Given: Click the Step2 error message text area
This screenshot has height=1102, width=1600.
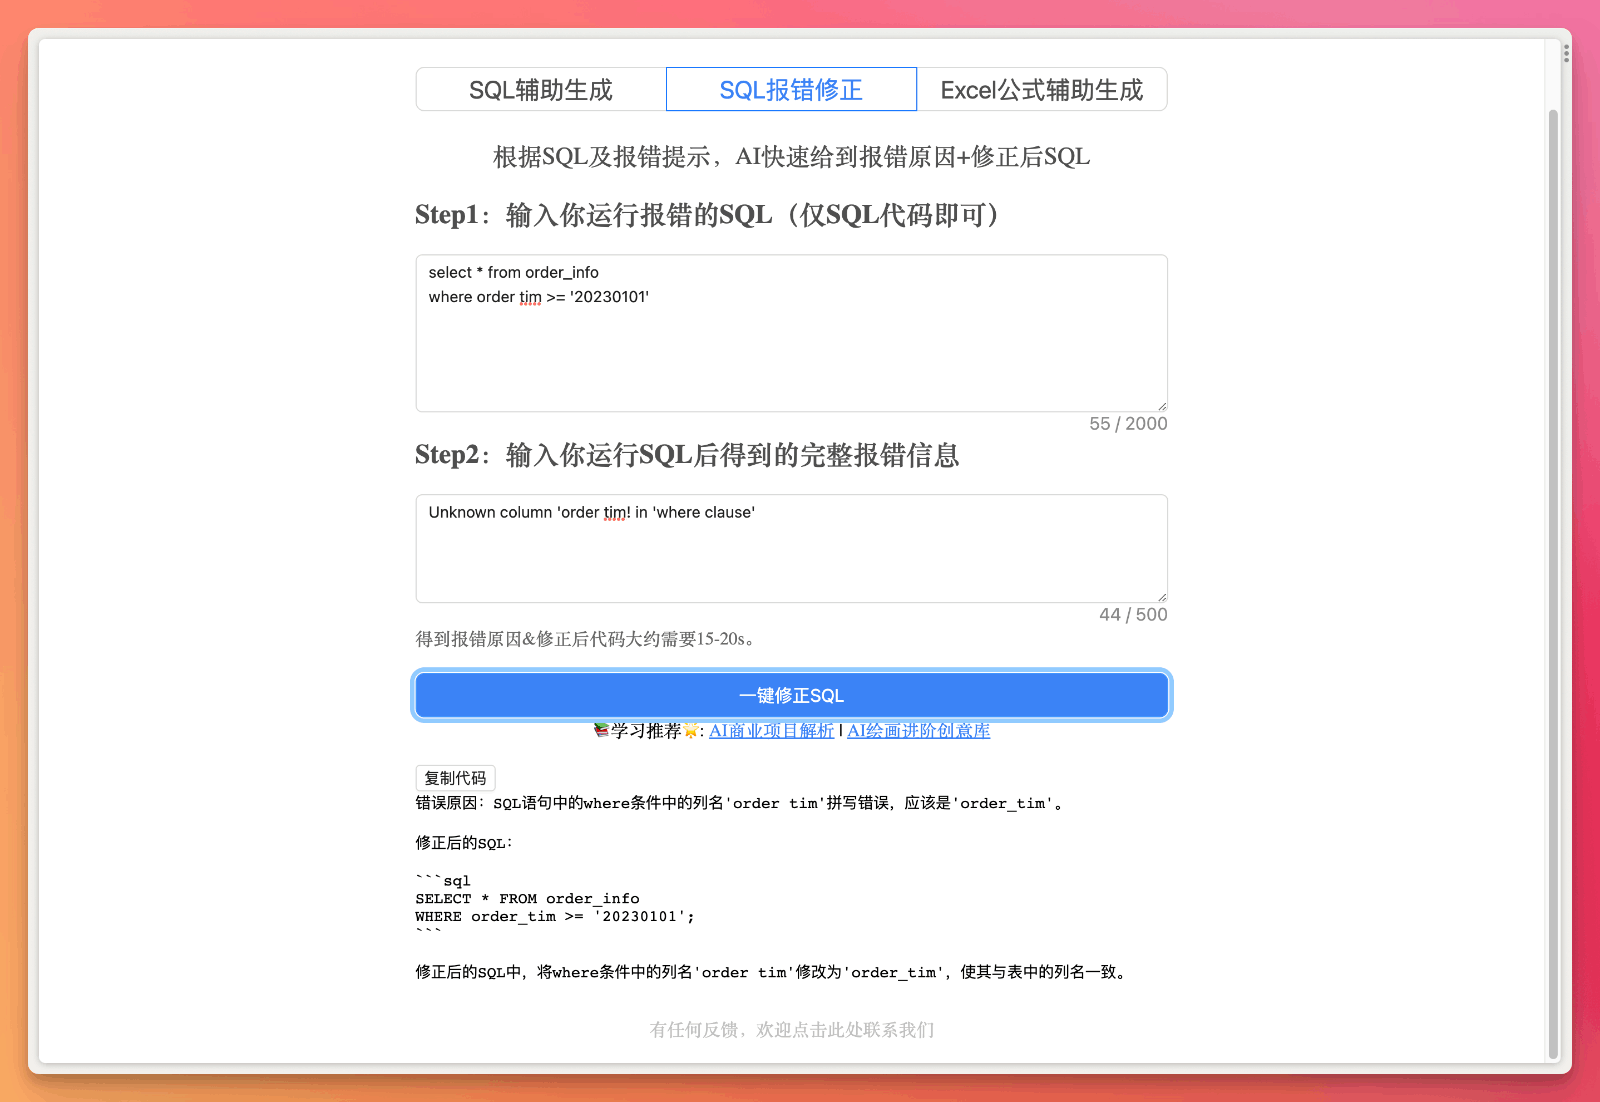Looking at the screenshot, I should 791,548.
